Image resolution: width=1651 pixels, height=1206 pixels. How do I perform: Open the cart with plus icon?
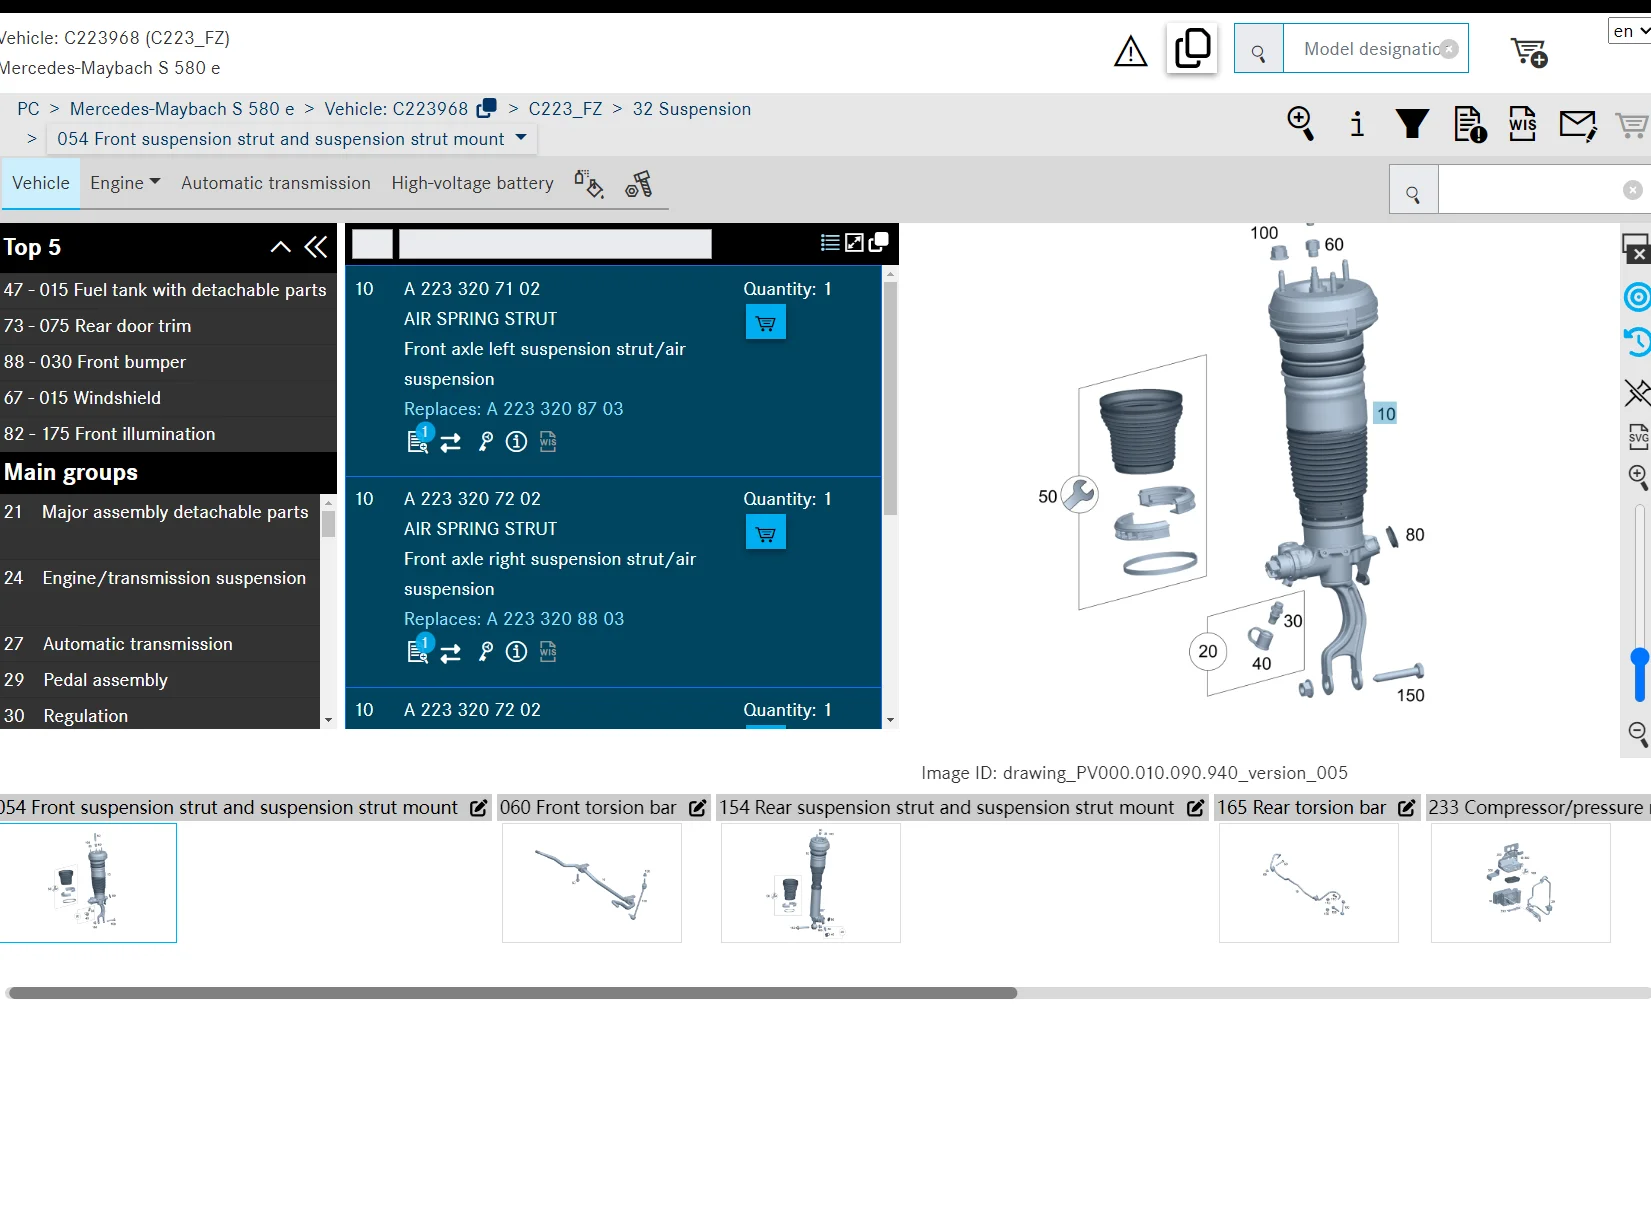click(x=1529, y=52)
